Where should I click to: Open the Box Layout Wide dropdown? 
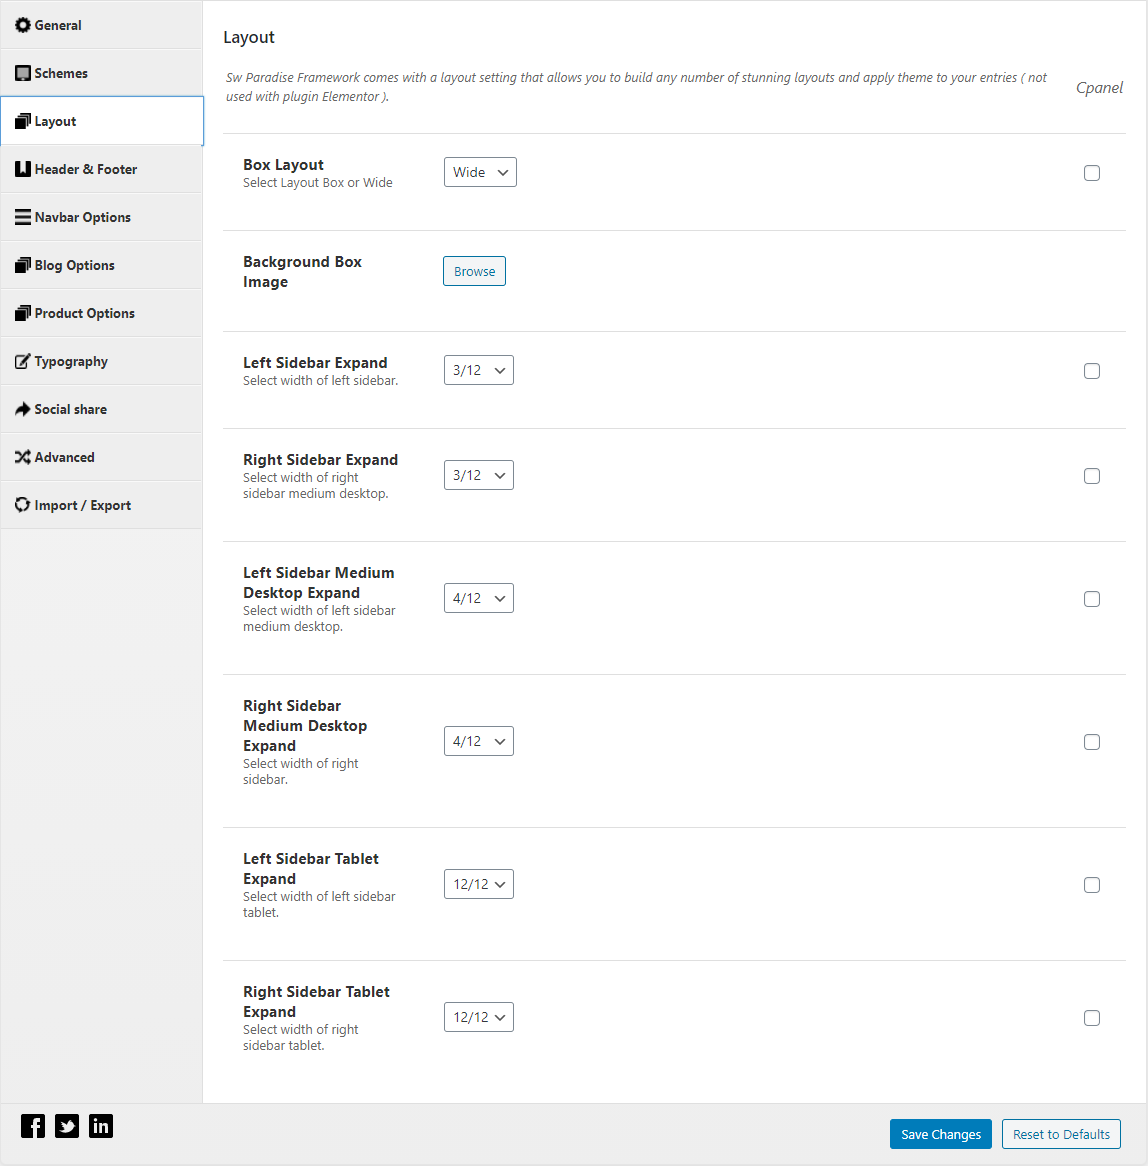coord(480,172)
